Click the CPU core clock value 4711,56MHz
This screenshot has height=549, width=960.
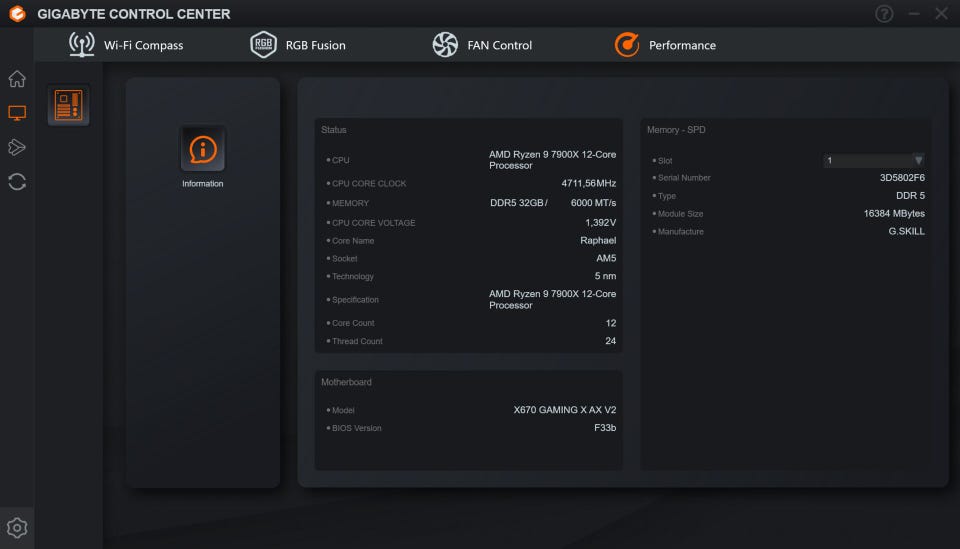click(x=588, y=184)
